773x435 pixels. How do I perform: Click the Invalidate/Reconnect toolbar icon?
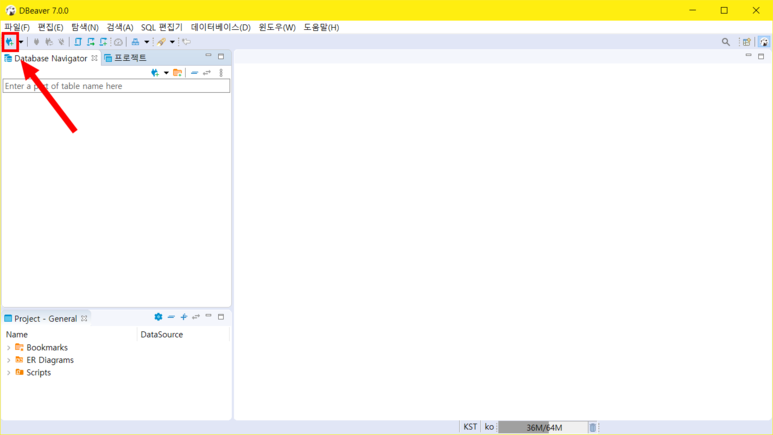pos(49,42)
